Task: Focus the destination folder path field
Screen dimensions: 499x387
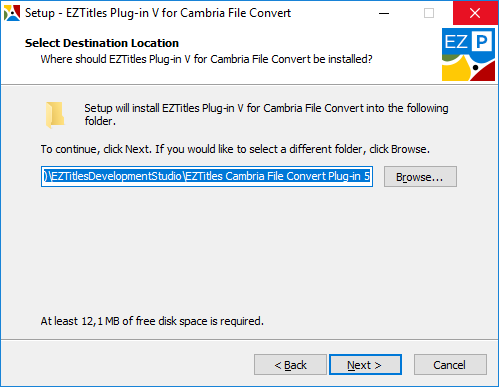Action: [207, 177]
